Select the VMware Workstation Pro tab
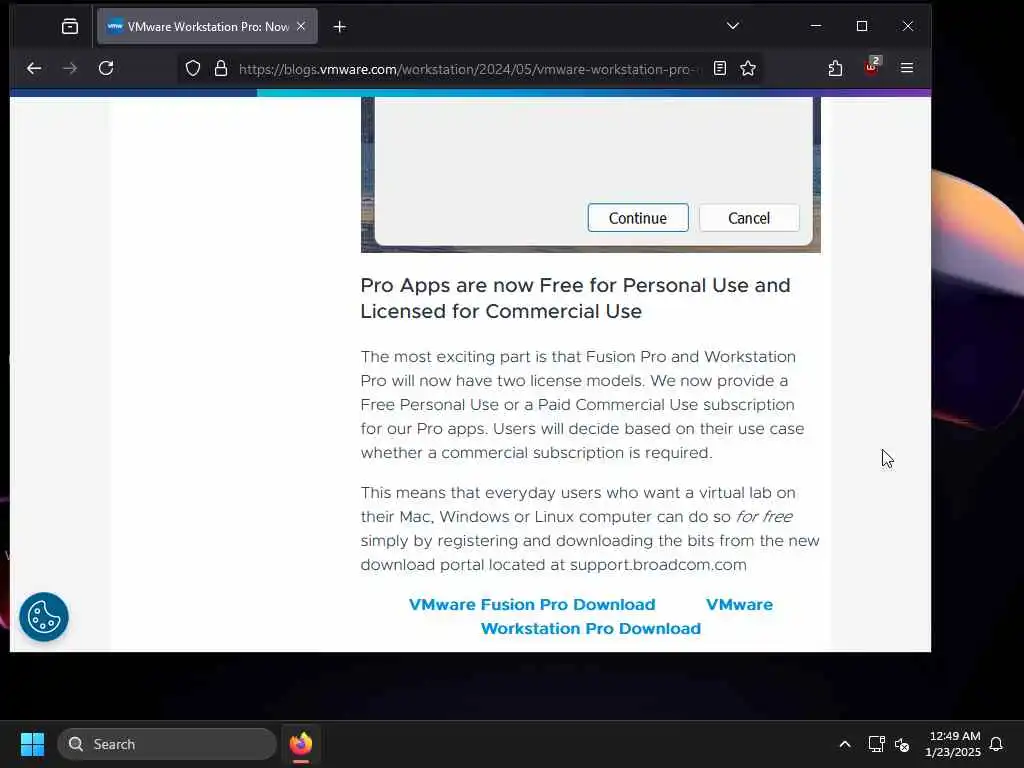This screenshot has width=1024, height=768. (x=207, y=26)
